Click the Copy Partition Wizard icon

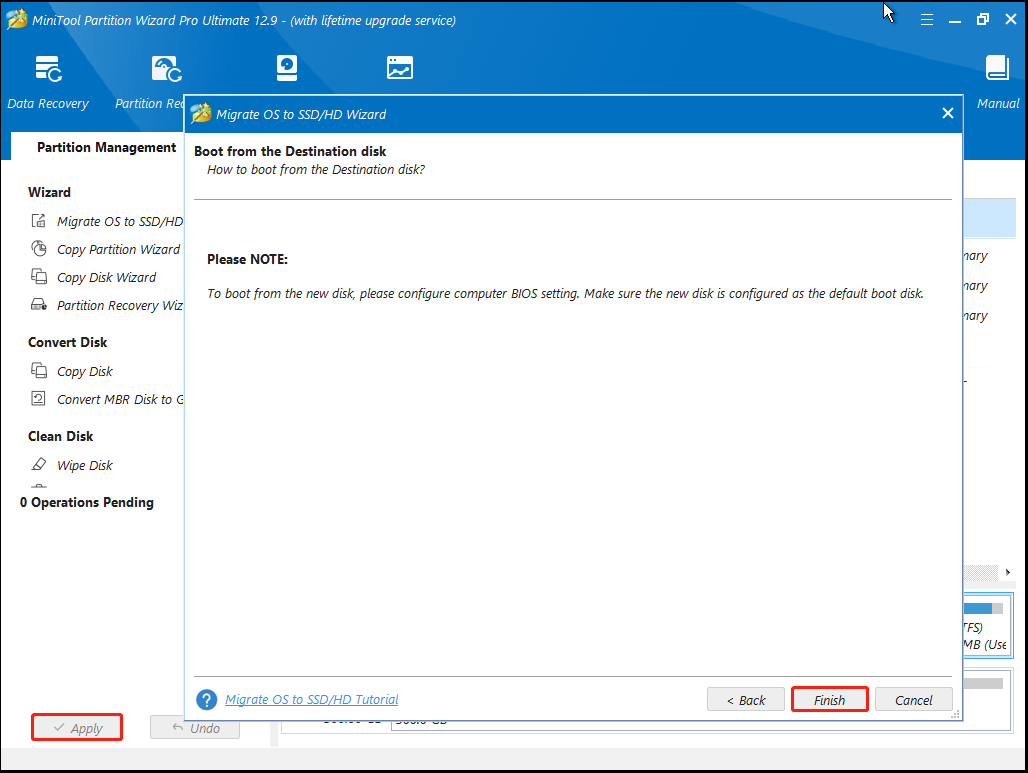pyautogui.click(x=39, y=249)
